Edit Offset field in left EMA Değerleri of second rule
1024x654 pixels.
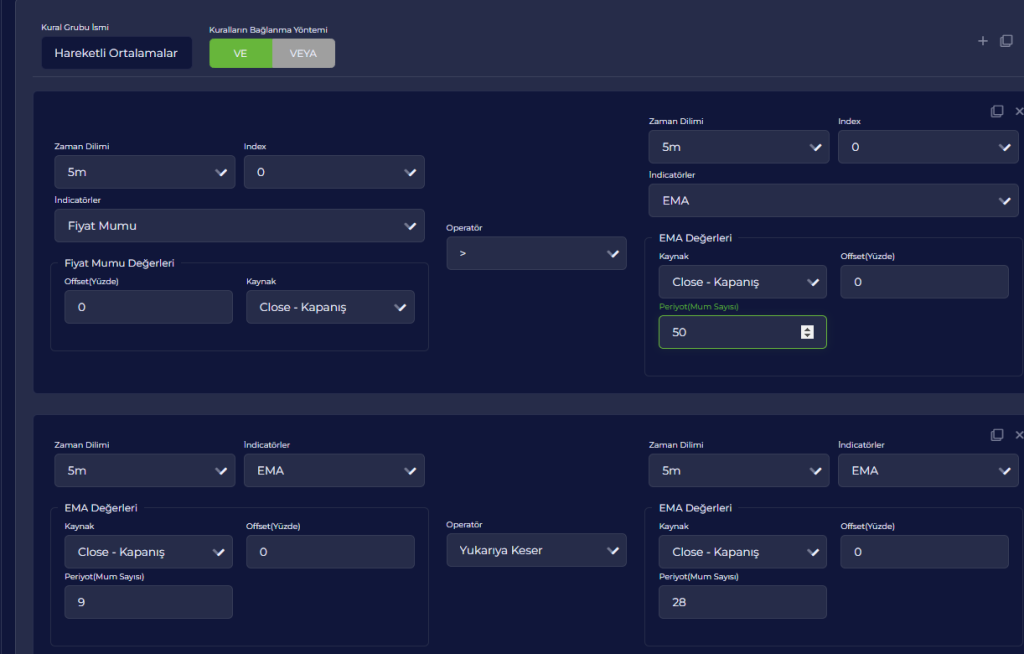pos(330,552)
